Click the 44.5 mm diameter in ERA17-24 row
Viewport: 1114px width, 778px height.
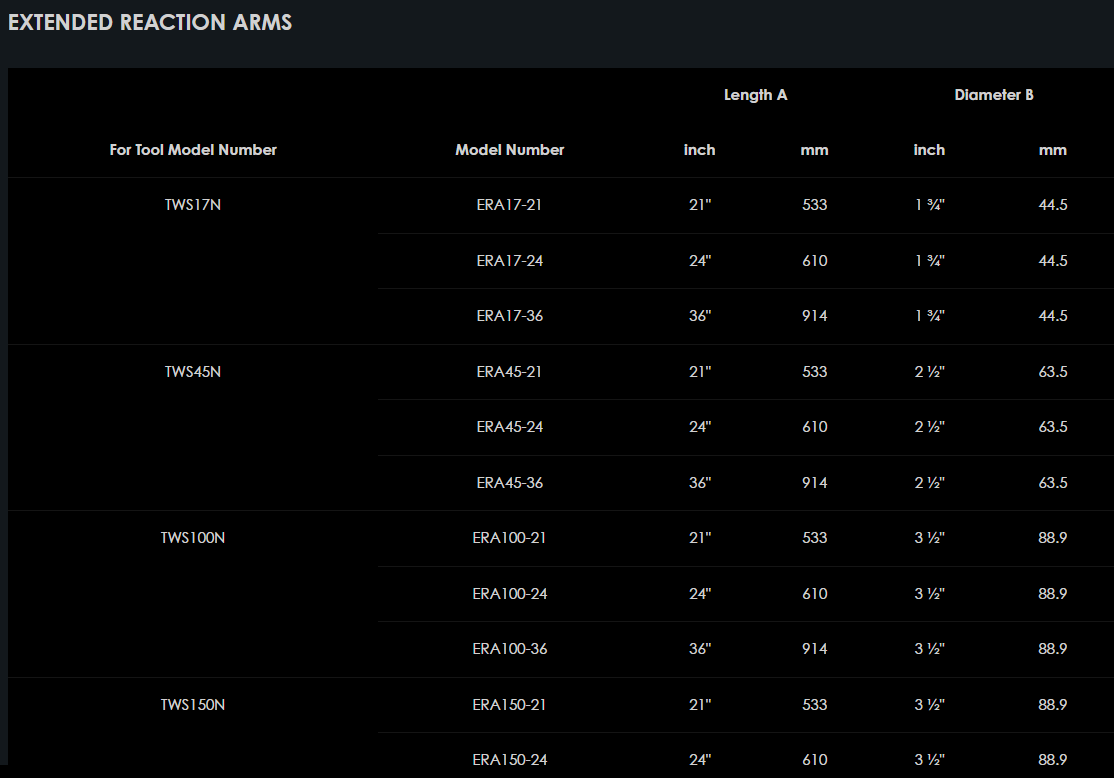tap(1052, 261)
